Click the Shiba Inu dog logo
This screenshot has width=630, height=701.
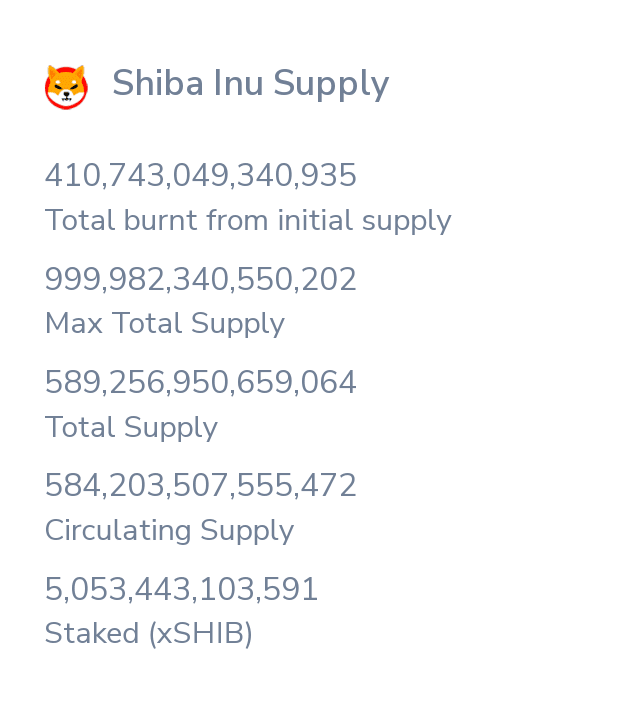click(x=66, y=86)
